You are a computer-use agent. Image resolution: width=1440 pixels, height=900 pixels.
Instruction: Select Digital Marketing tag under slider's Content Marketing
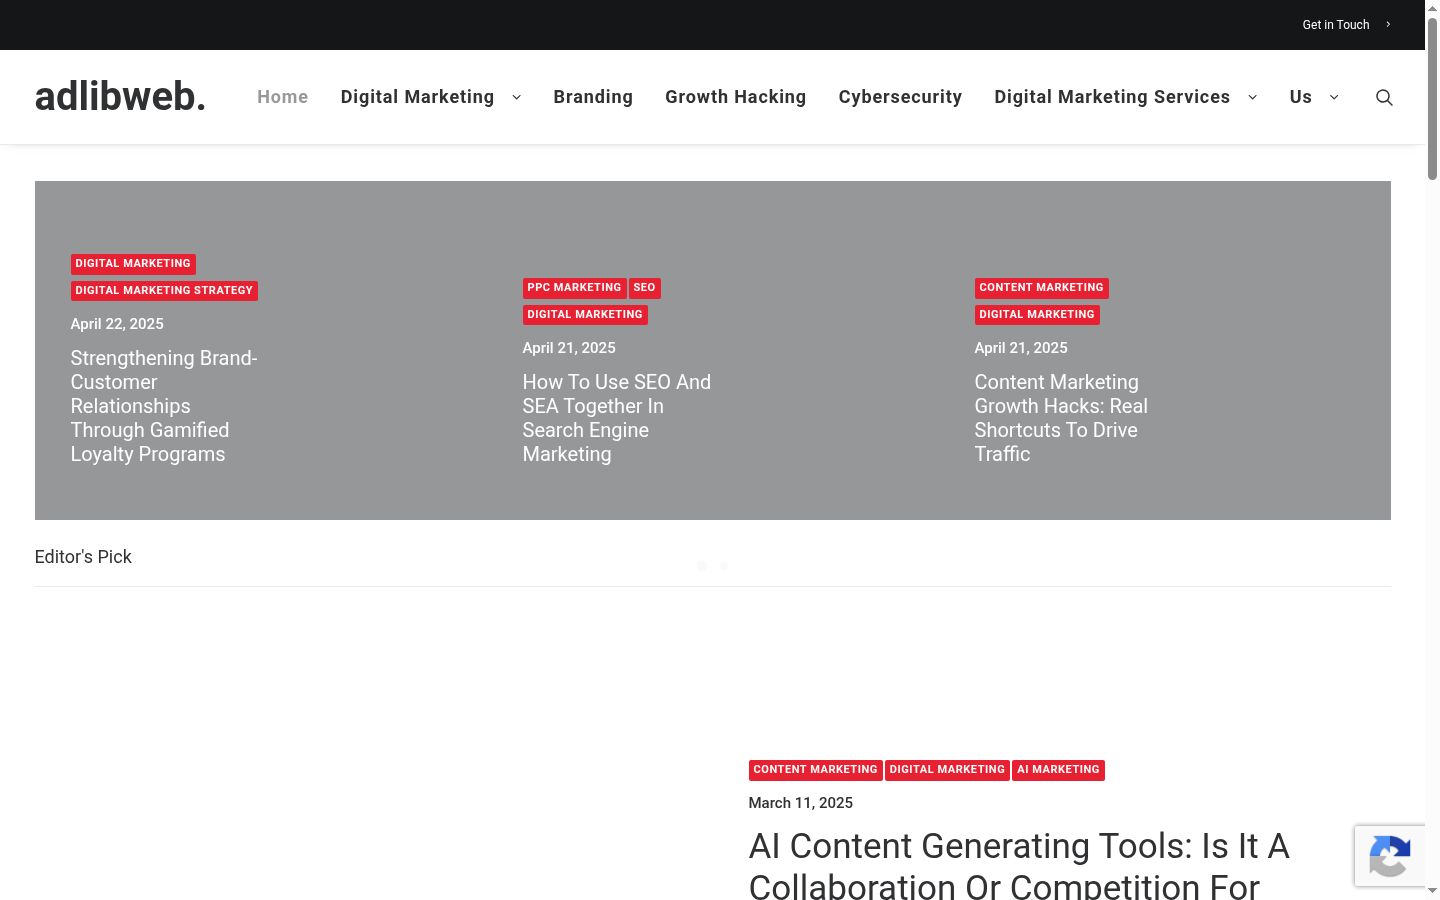pyautogui.click(x=1037, y=315)
